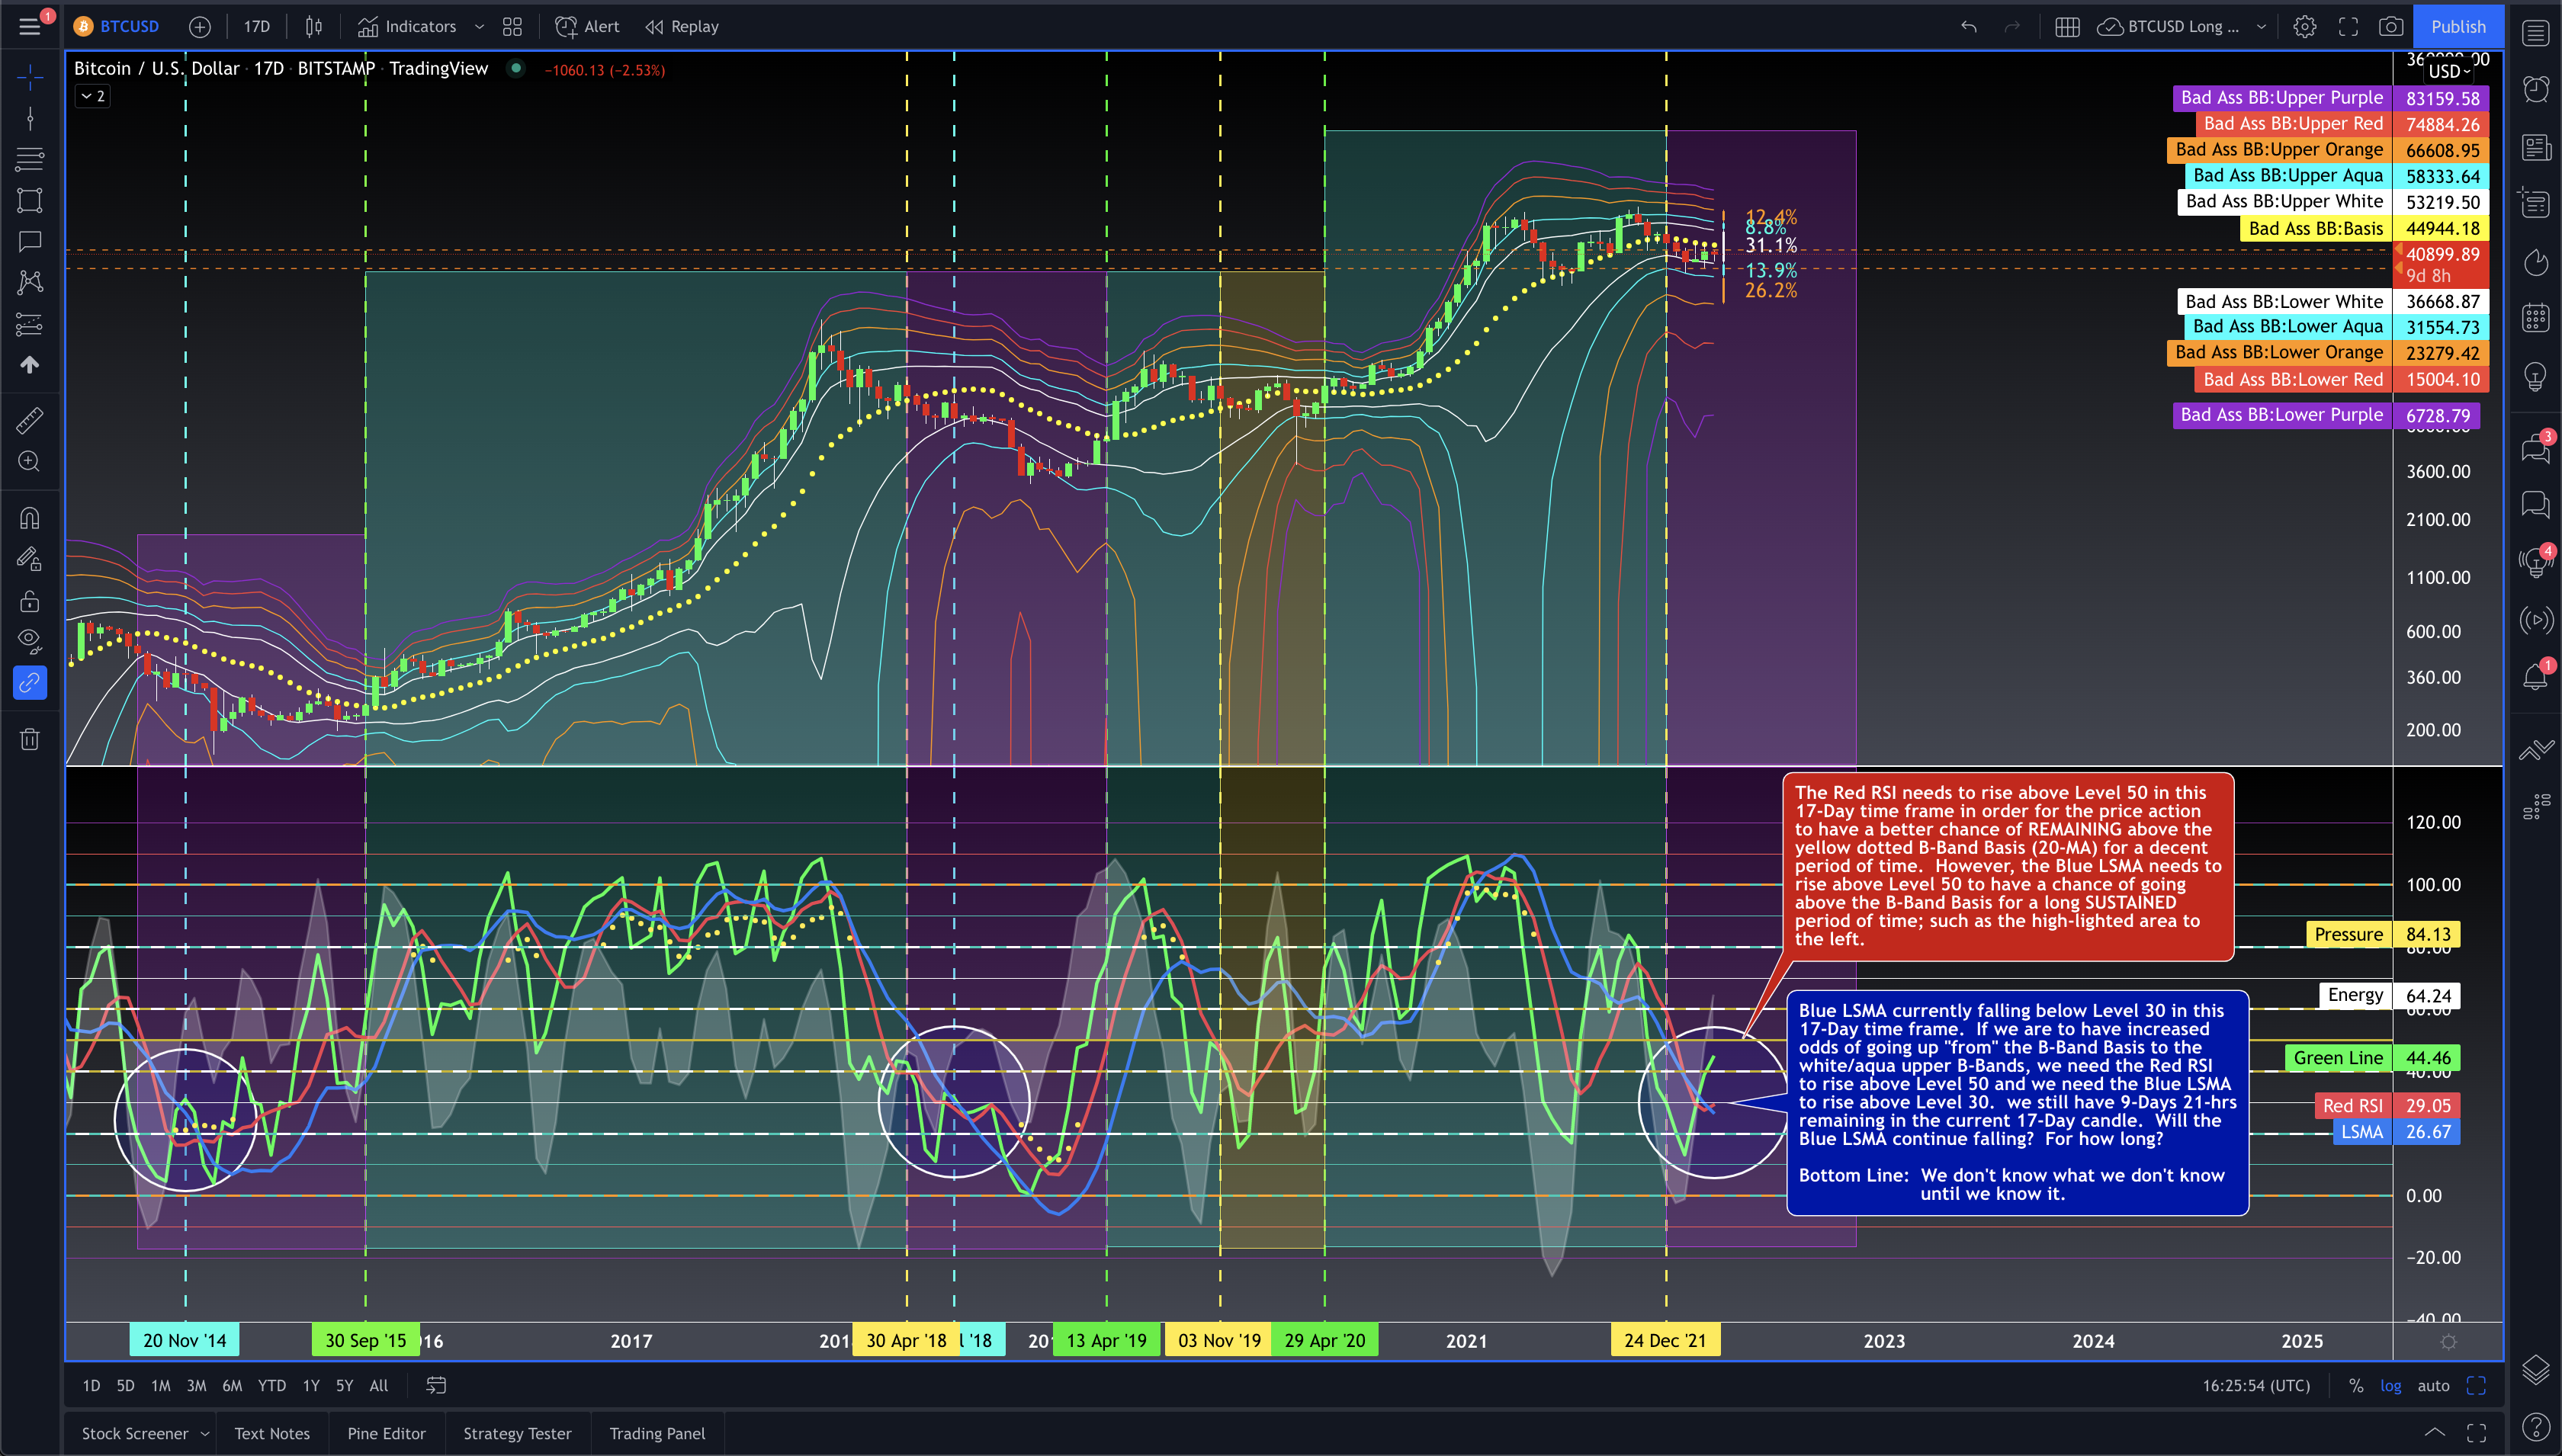Undo the last chart action
2562x1456 pixels.
pos(1969,27)
